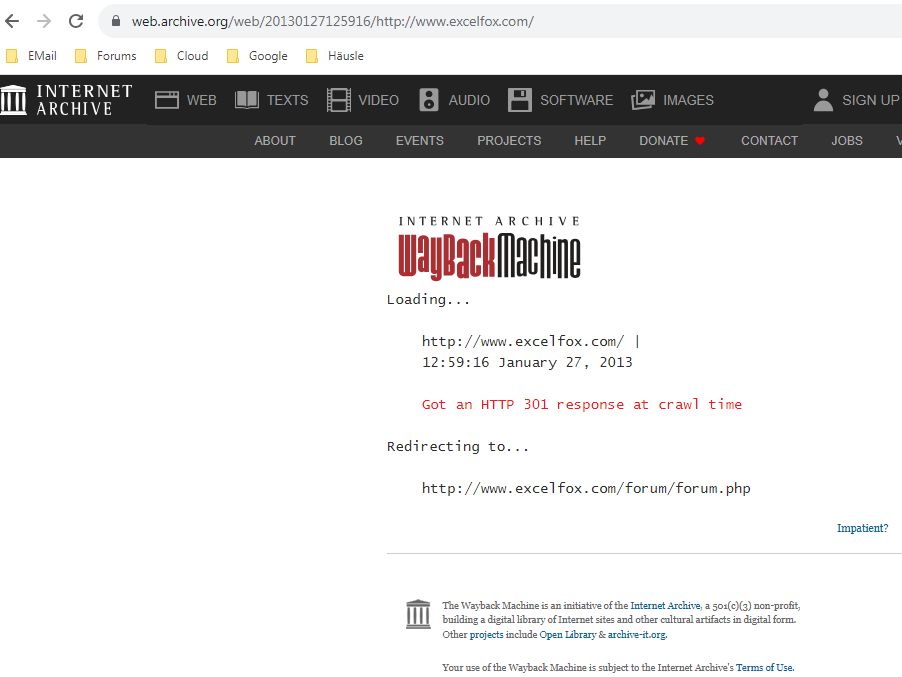The height and width of the screenshot is (677, 902).
Task: Click the Redirecting to... text
Action: [457, 446]
